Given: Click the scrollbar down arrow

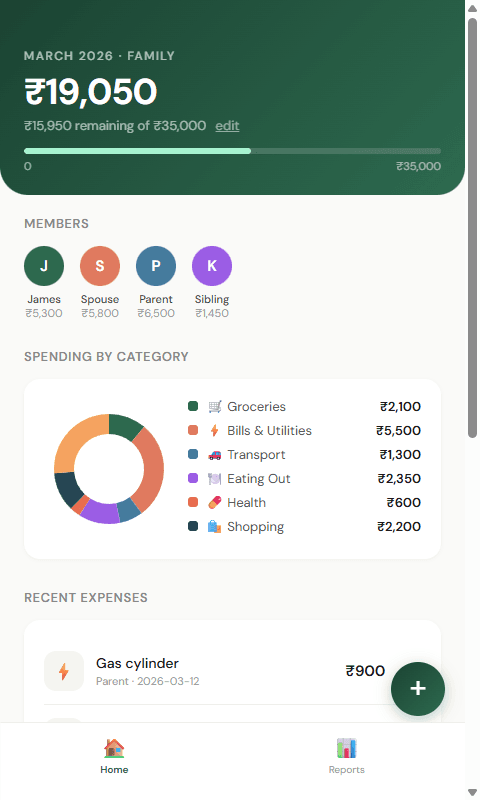Looking at the screenshot, I should (x=472, y=792).
